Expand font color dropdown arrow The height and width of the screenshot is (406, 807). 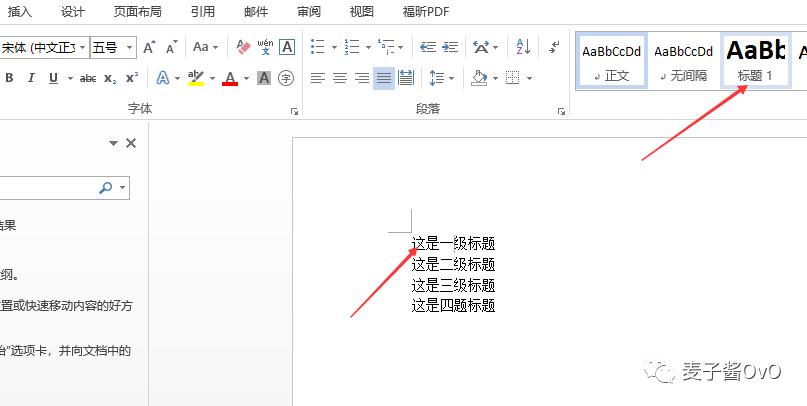[246, 79]
